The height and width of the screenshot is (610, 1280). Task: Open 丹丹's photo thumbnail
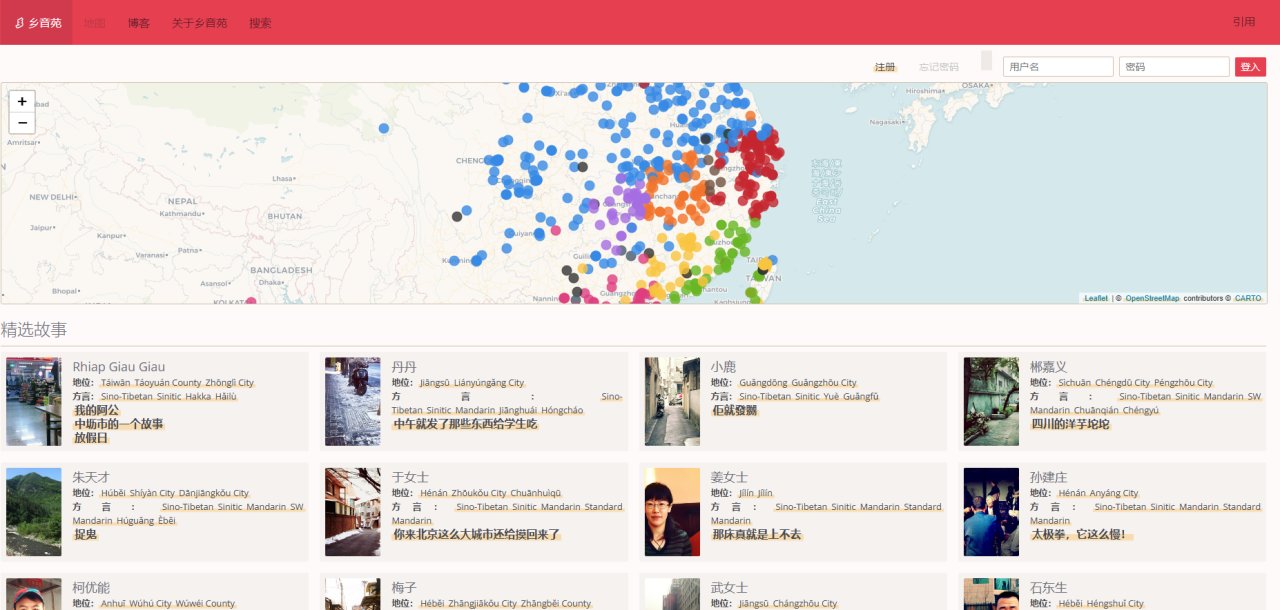click(x=352, y=401)
